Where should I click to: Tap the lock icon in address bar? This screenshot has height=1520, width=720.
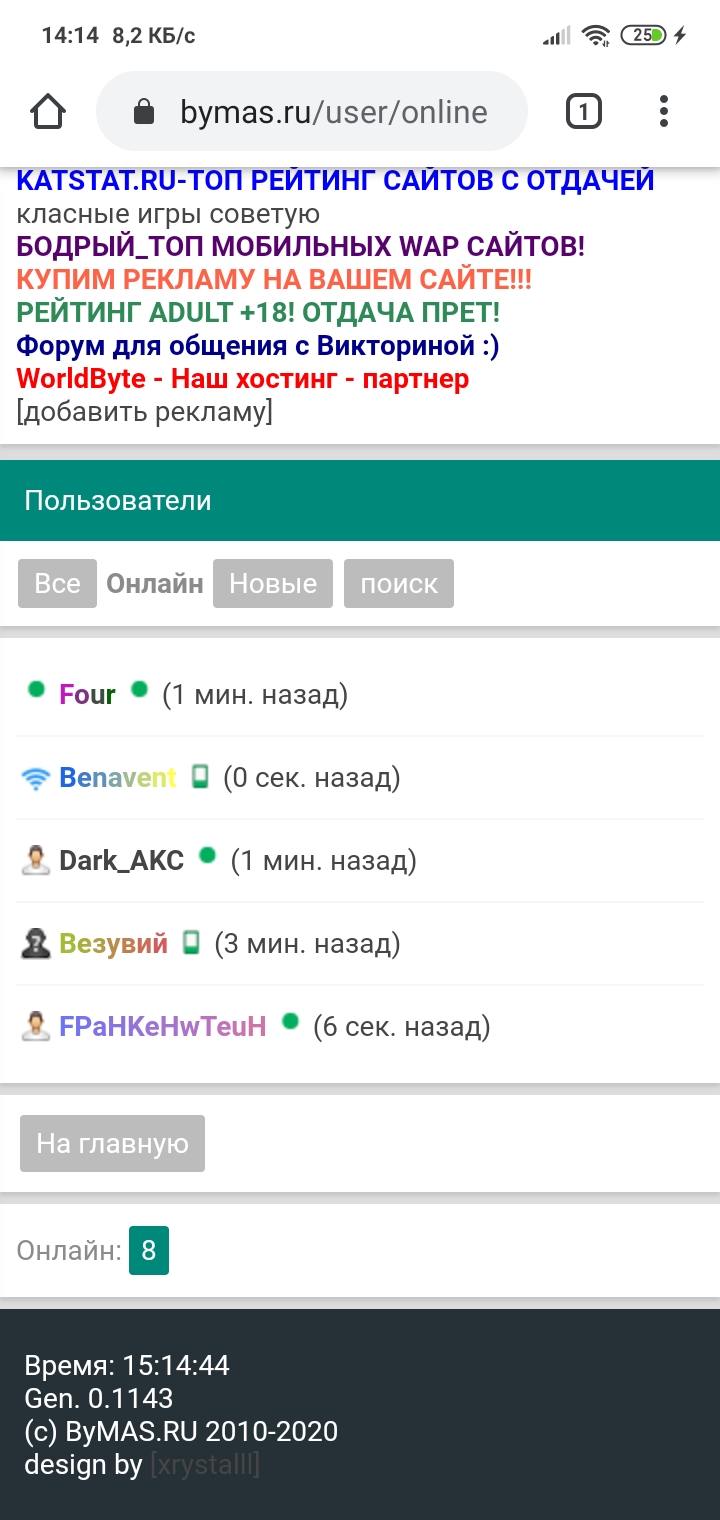[x=144, y=112]
